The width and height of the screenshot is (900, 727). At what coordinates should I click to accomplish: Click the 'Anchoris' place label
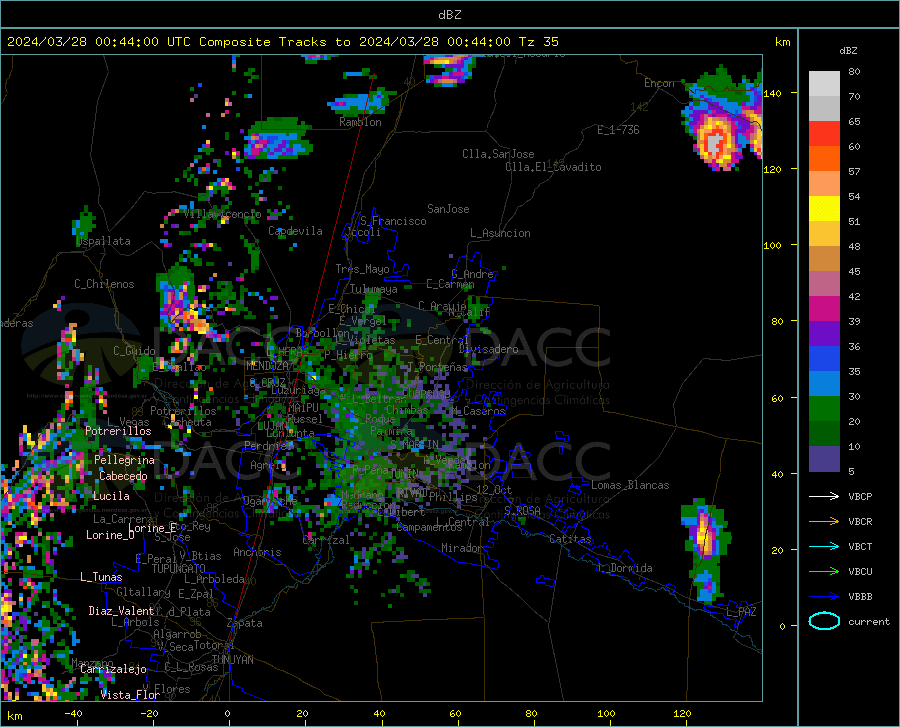(257, 553)
